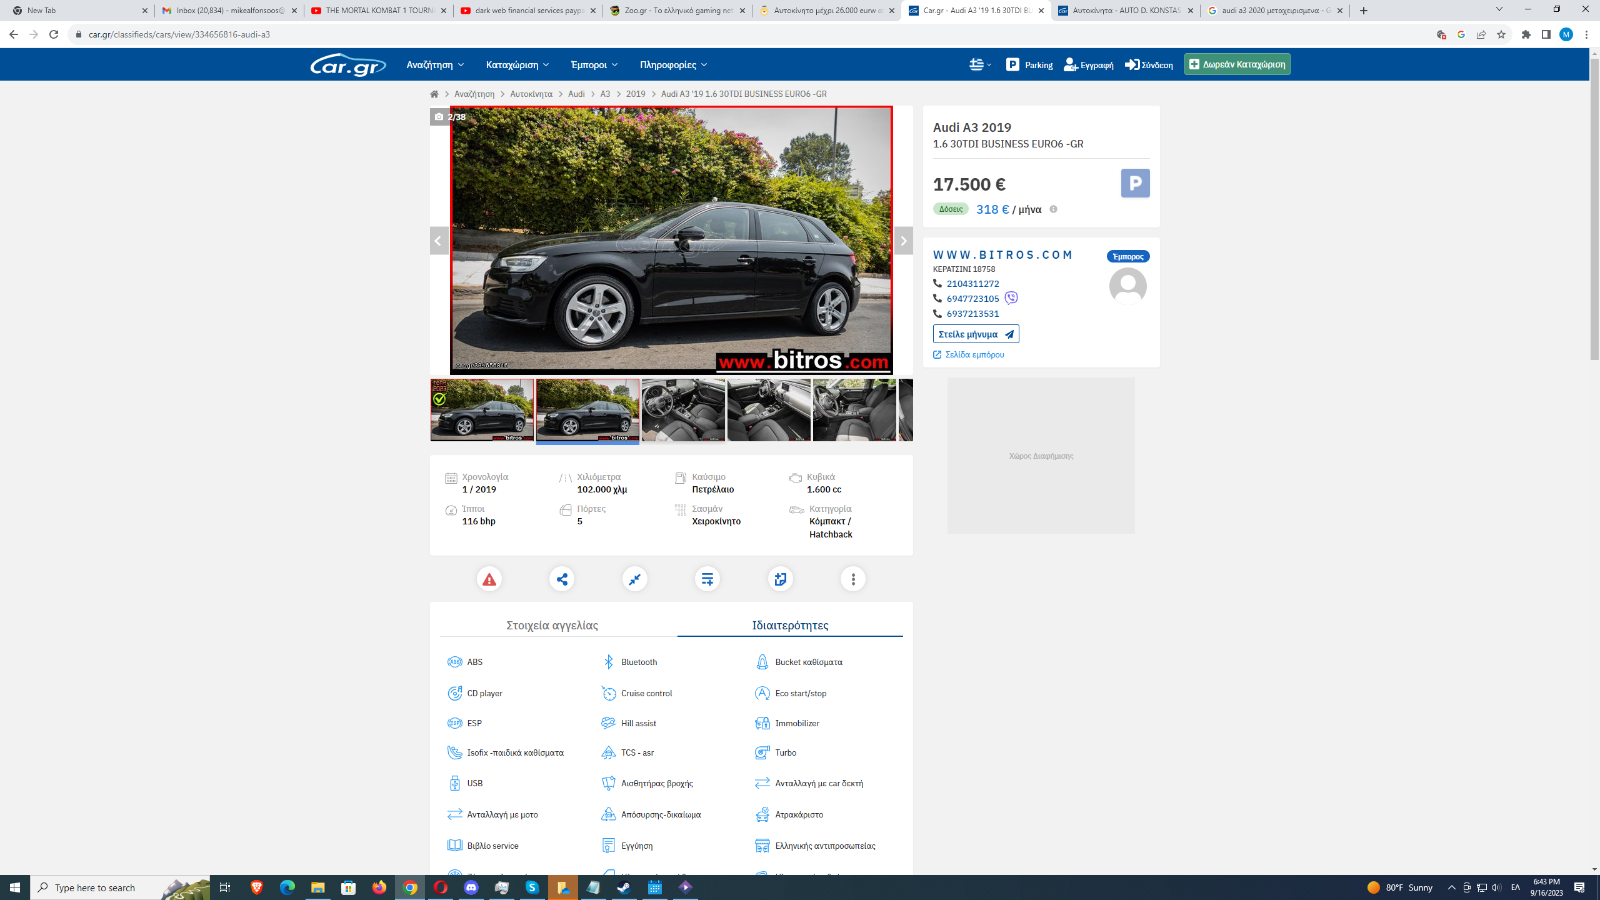
Task: Go back with browser back arrow
Action: pos(13,34)
